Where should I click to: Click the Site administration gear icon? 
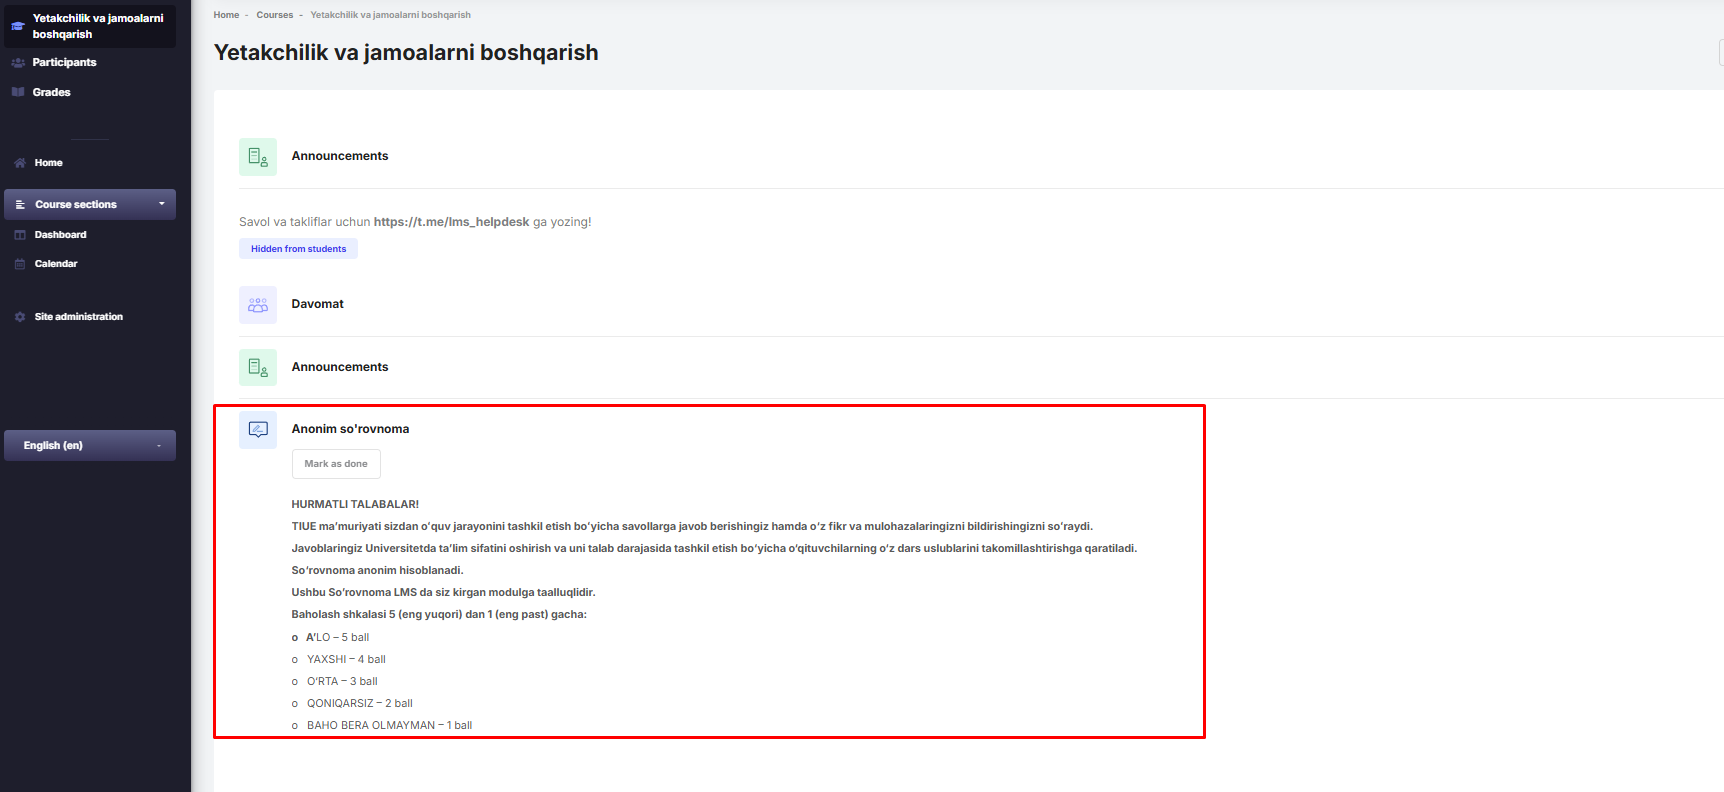[x=20, y=317]
